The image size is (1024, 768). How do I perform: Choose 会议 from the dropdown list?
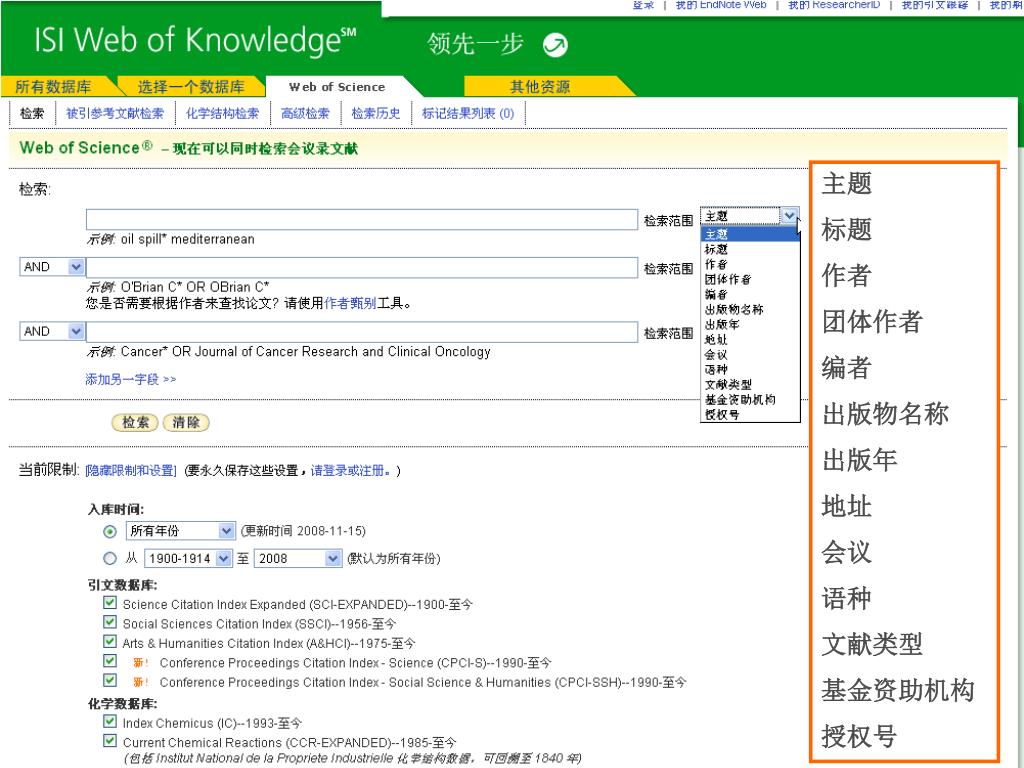(x=750, y=355)
